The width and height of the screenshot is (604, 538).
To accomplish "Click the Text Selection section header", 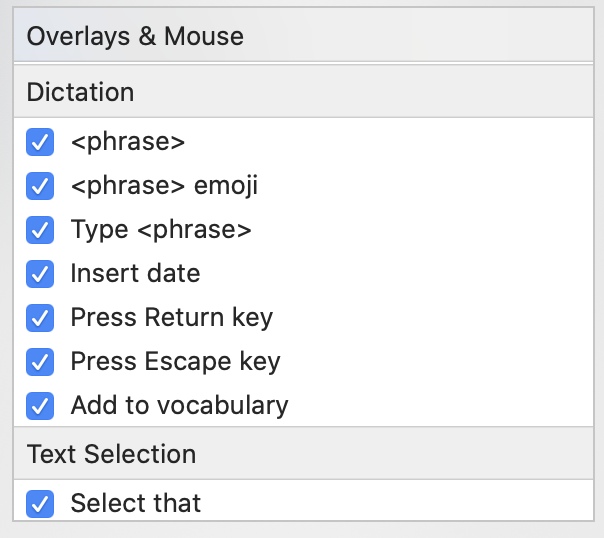I will click(x=111, y=454).
